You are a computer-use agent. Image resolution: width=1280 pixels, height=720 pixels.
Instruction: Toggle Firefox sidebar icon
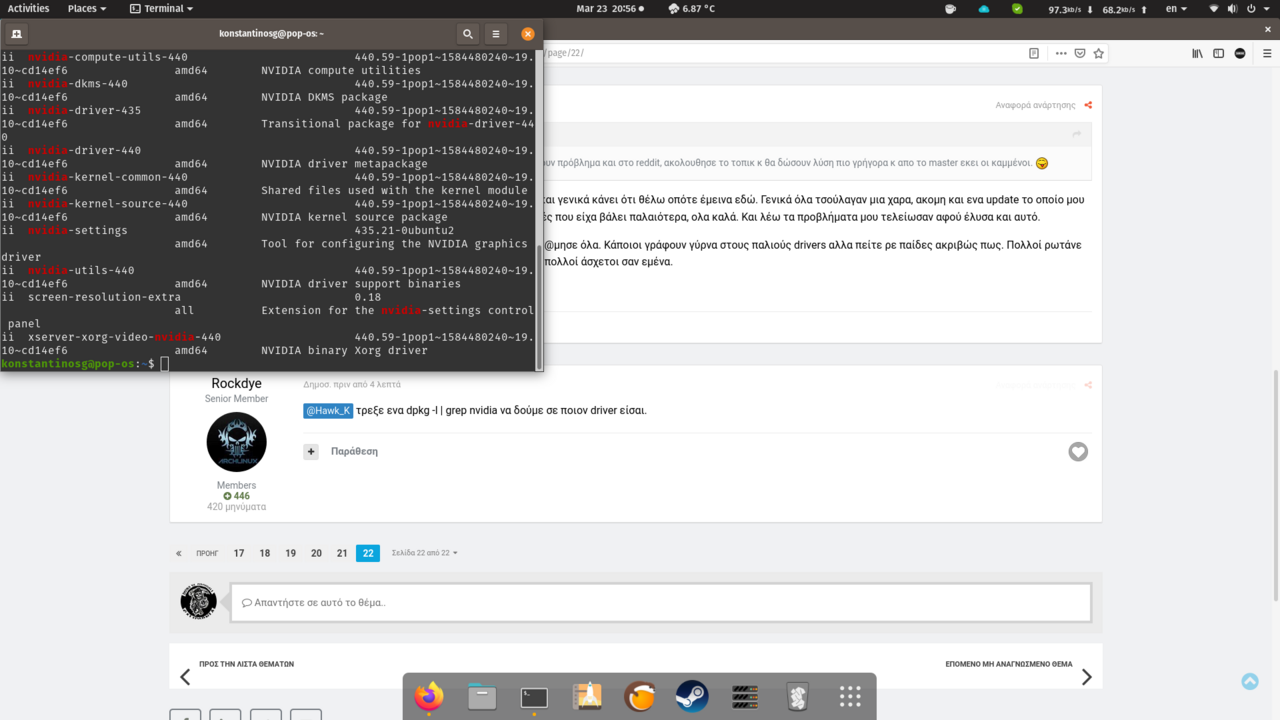[1218, 53]
